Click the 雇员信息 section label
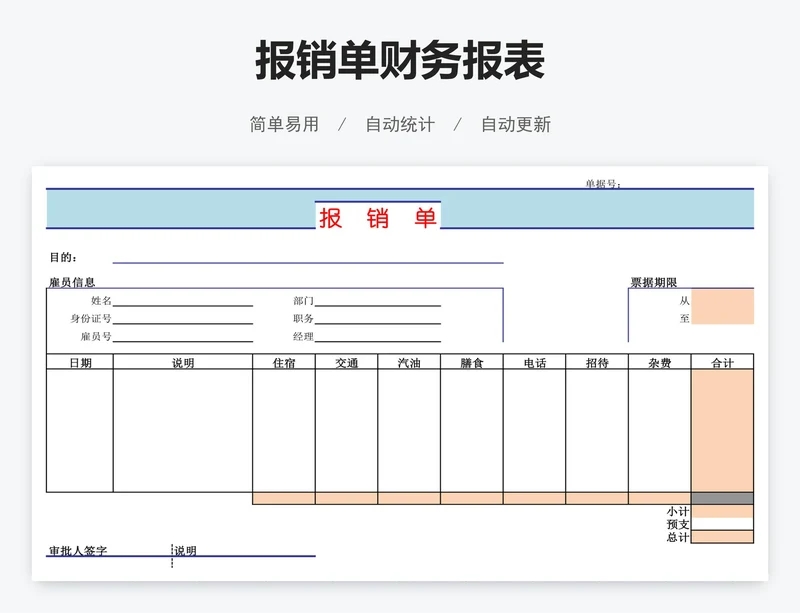This screenshot has width=800, height=613. 72,282
